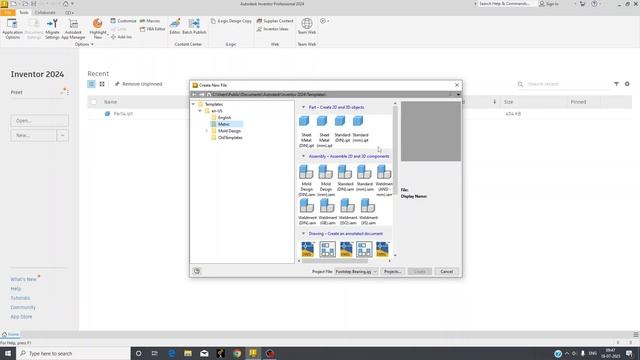The image size is (640, 360).
Task: Collapse the Assembly templates section
Action: 303,156
